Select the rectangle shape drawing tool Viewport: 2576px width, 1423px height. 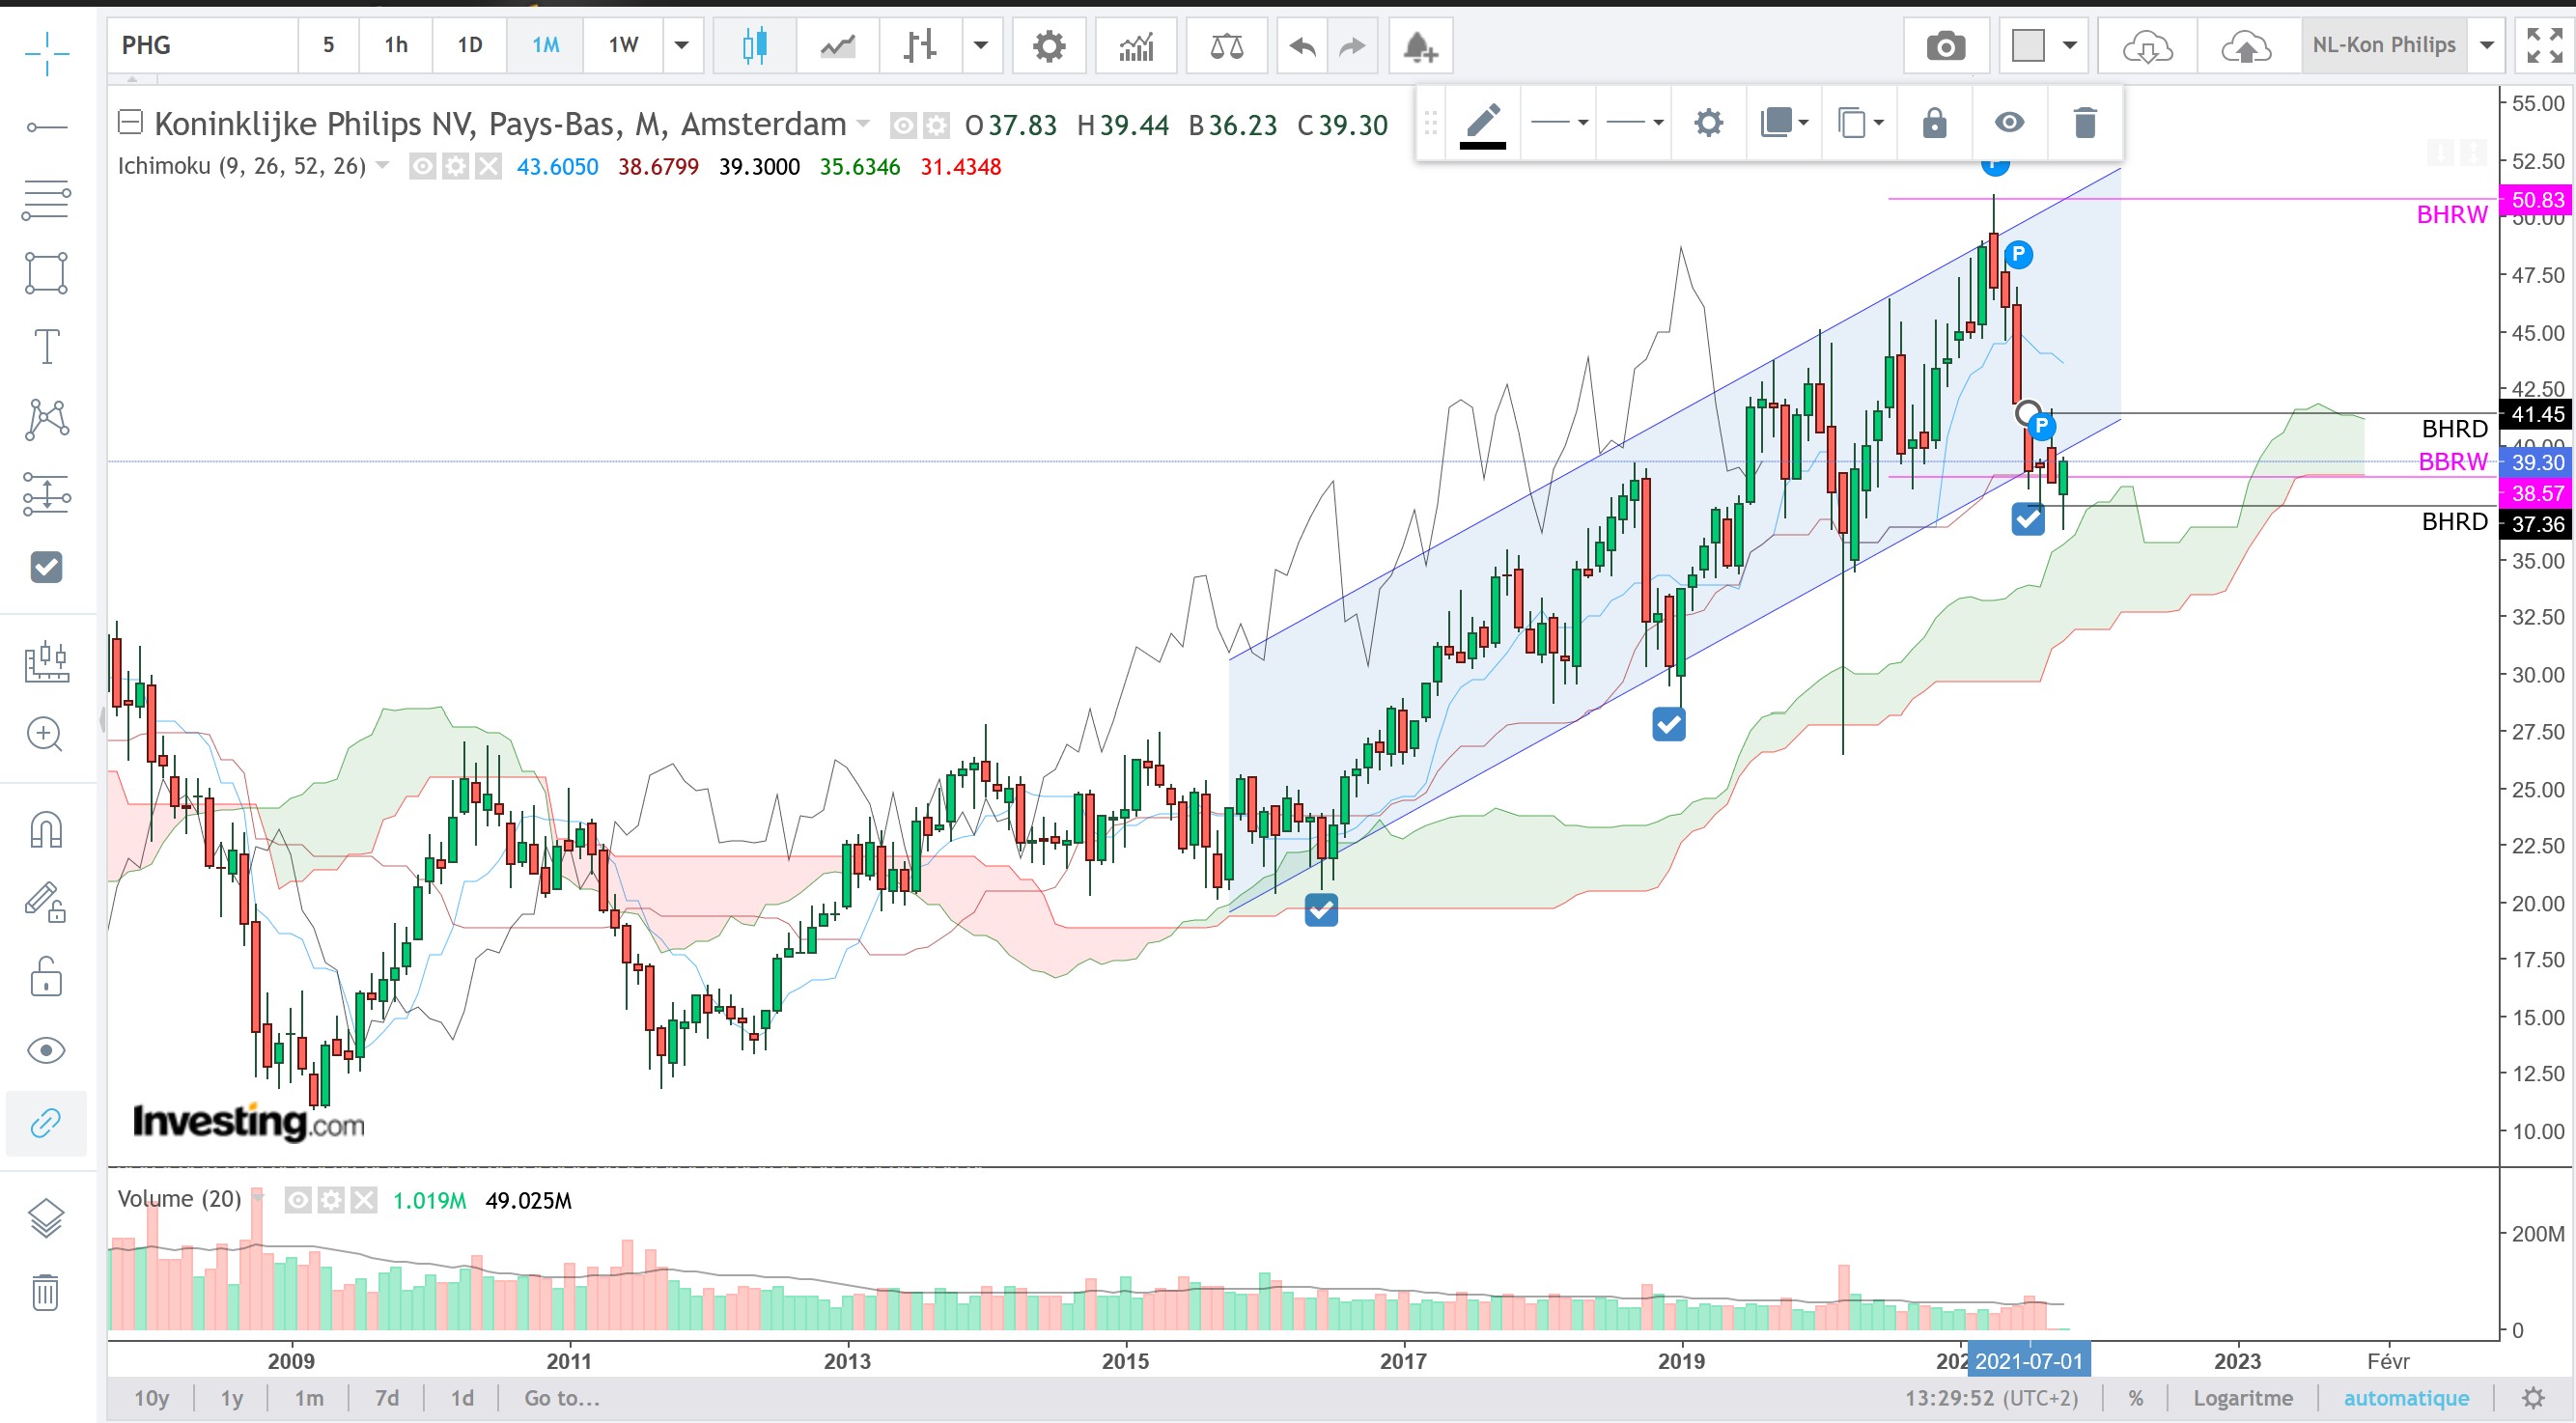click(x=46, y=272)
